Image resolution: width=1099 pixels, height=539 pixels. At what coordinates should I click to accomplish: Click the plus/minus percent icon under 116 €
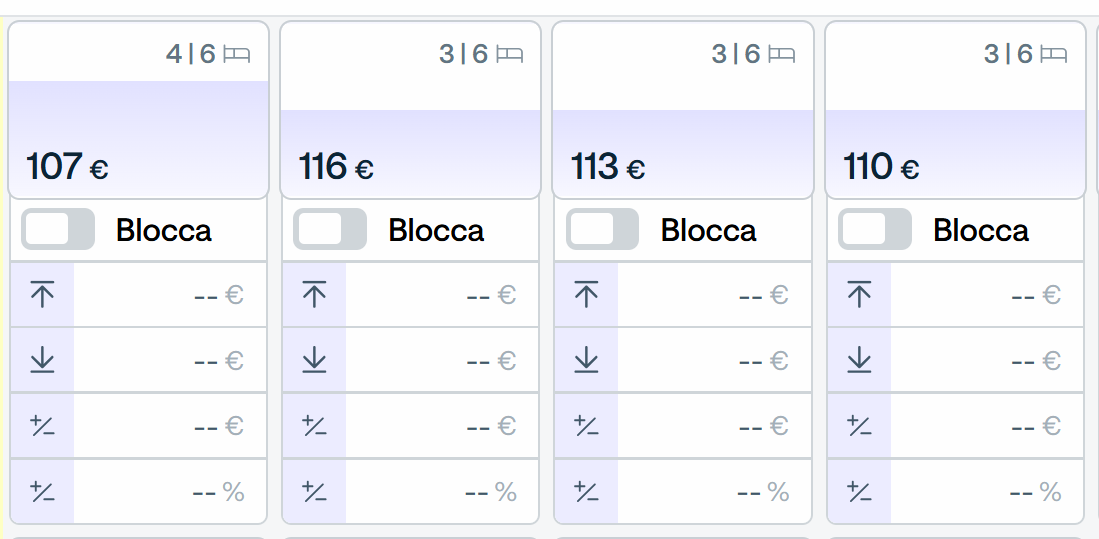click(x=314, y=491)
